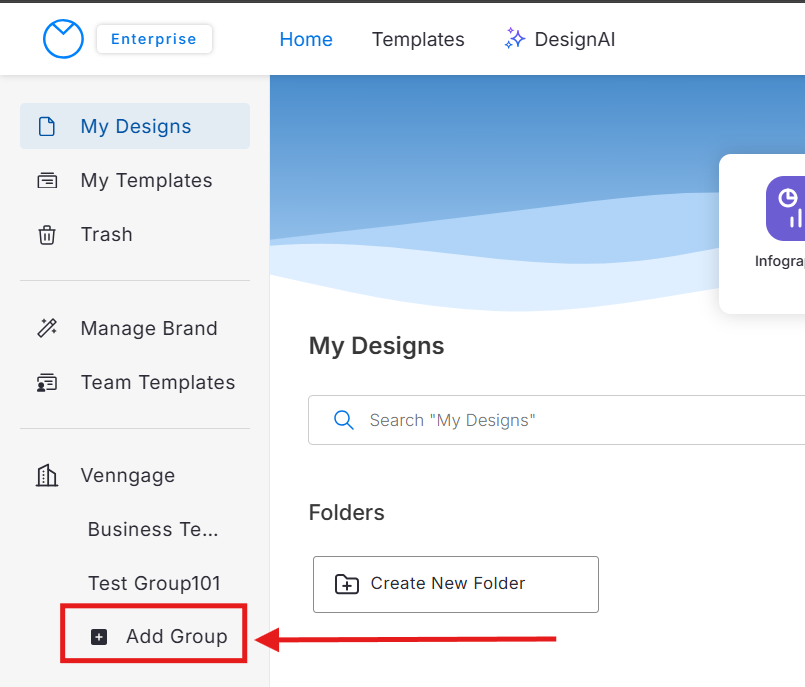Open My Templates from the sidebar icon

coord(47,181)
